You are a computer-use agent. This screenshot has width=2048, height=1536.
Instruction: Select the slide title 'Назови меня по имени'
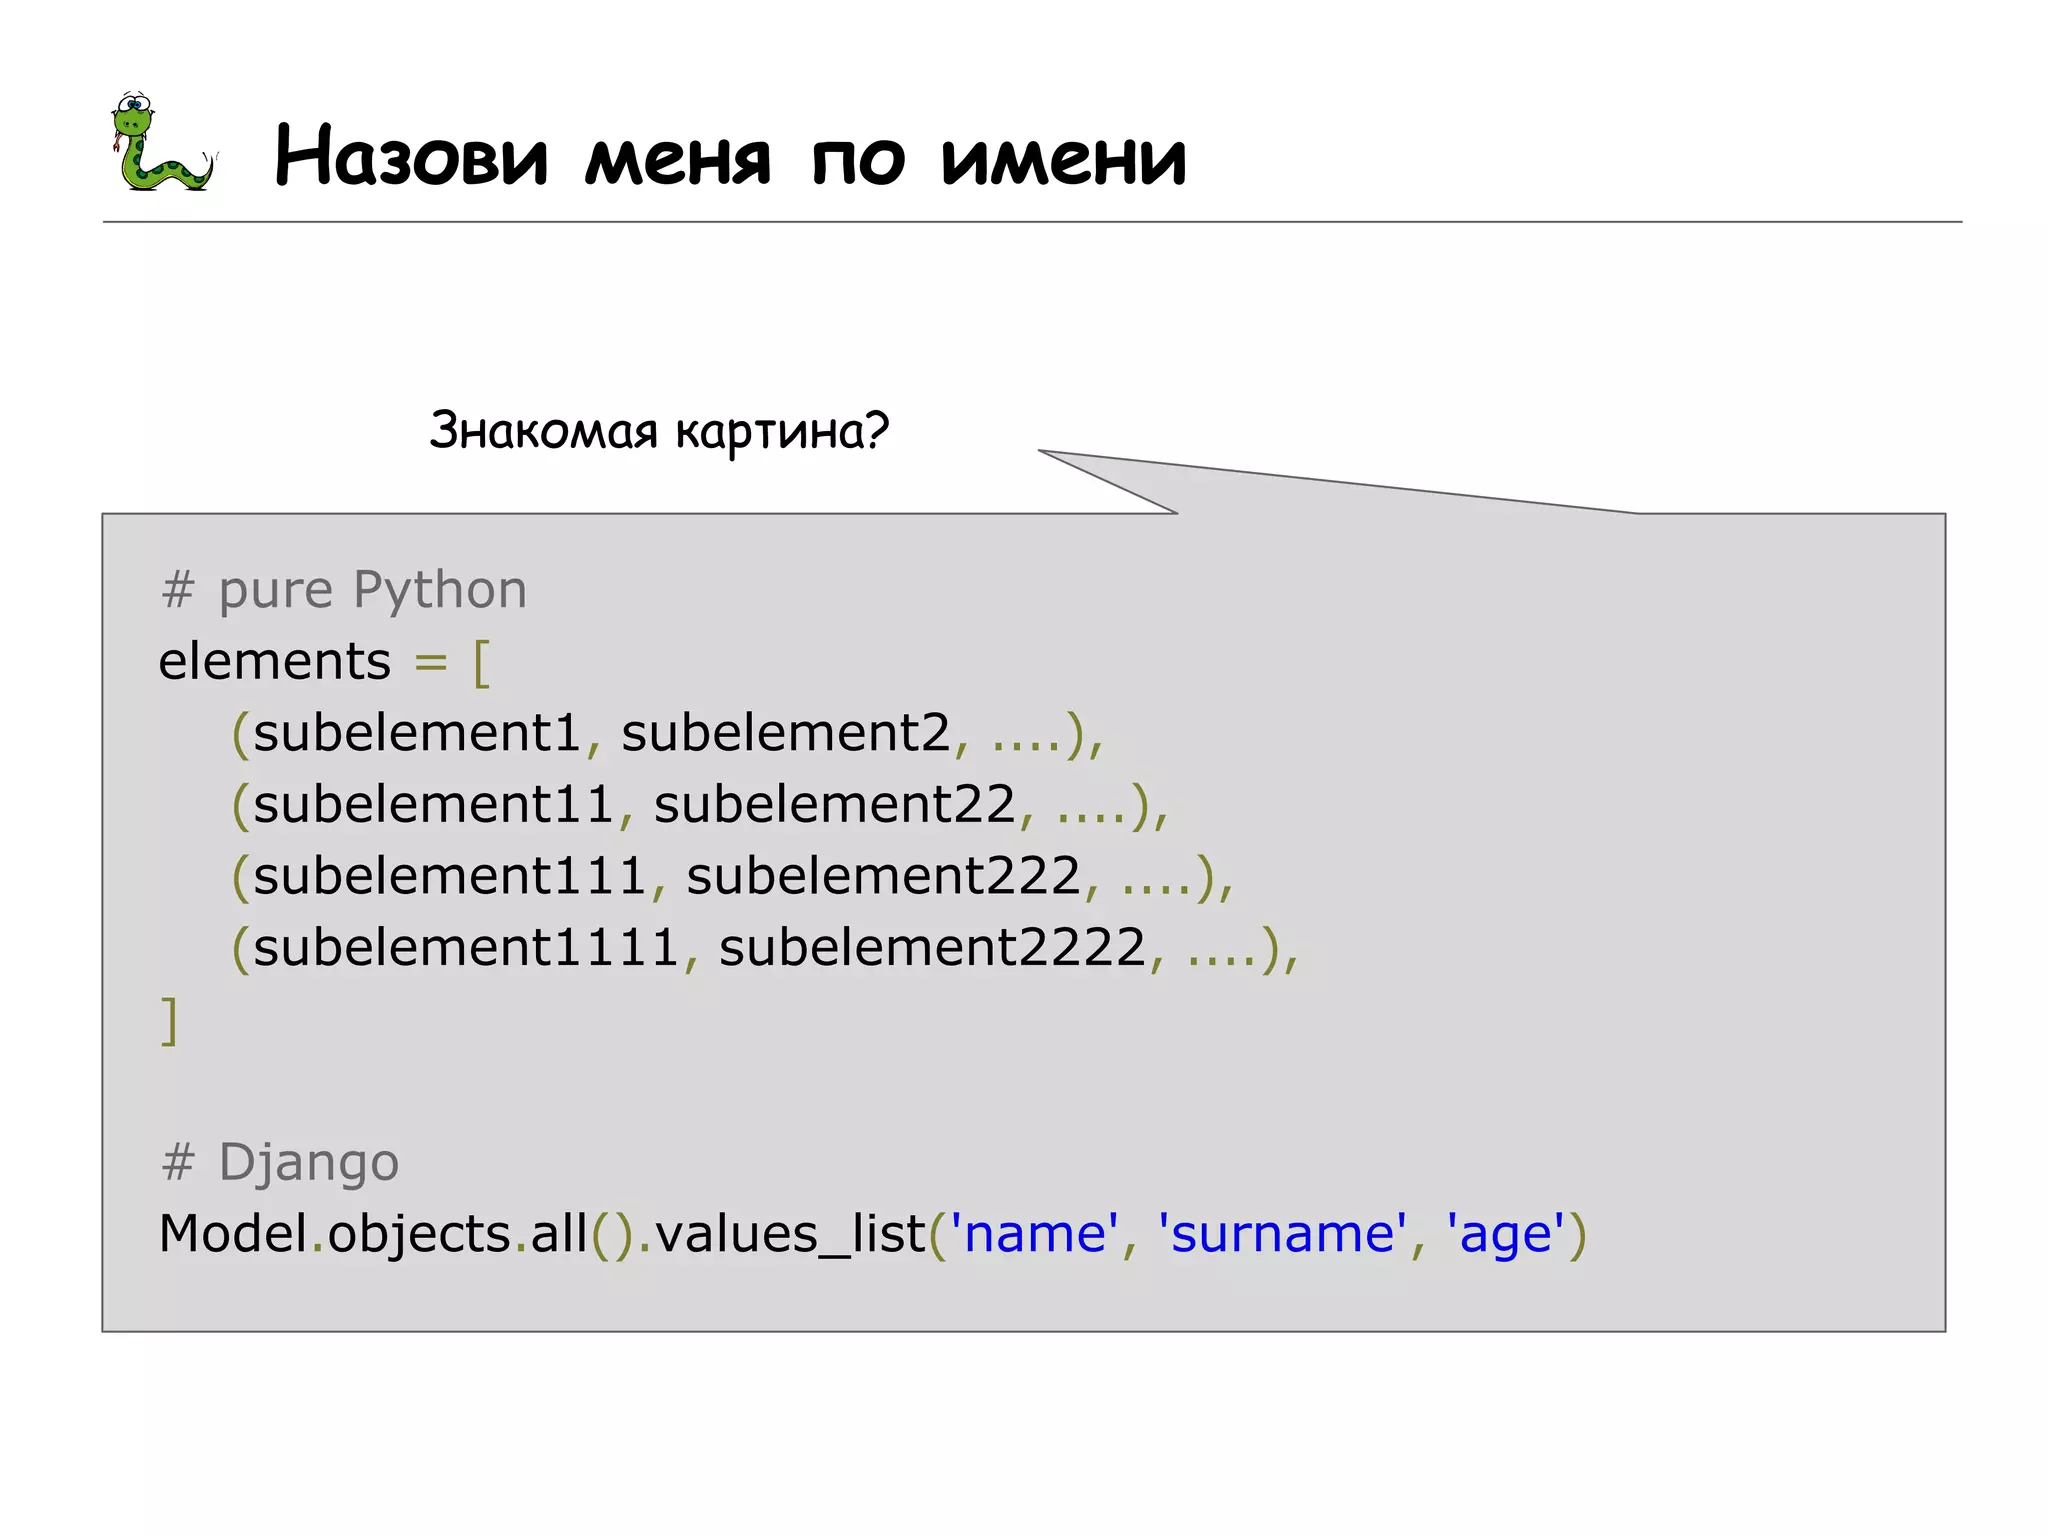point(731,156)
